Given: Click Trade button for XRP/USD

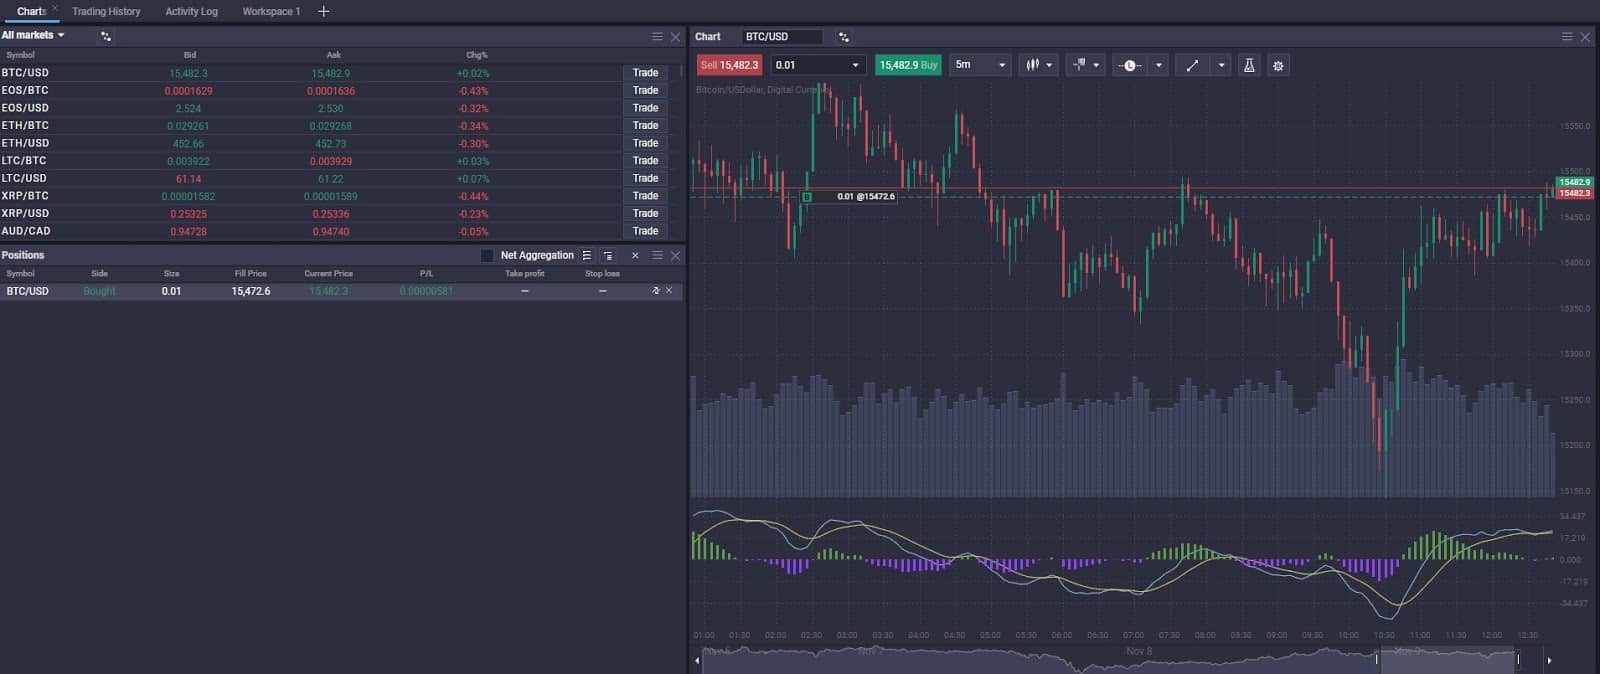Looking at the screenshot, I should (645, 213).
